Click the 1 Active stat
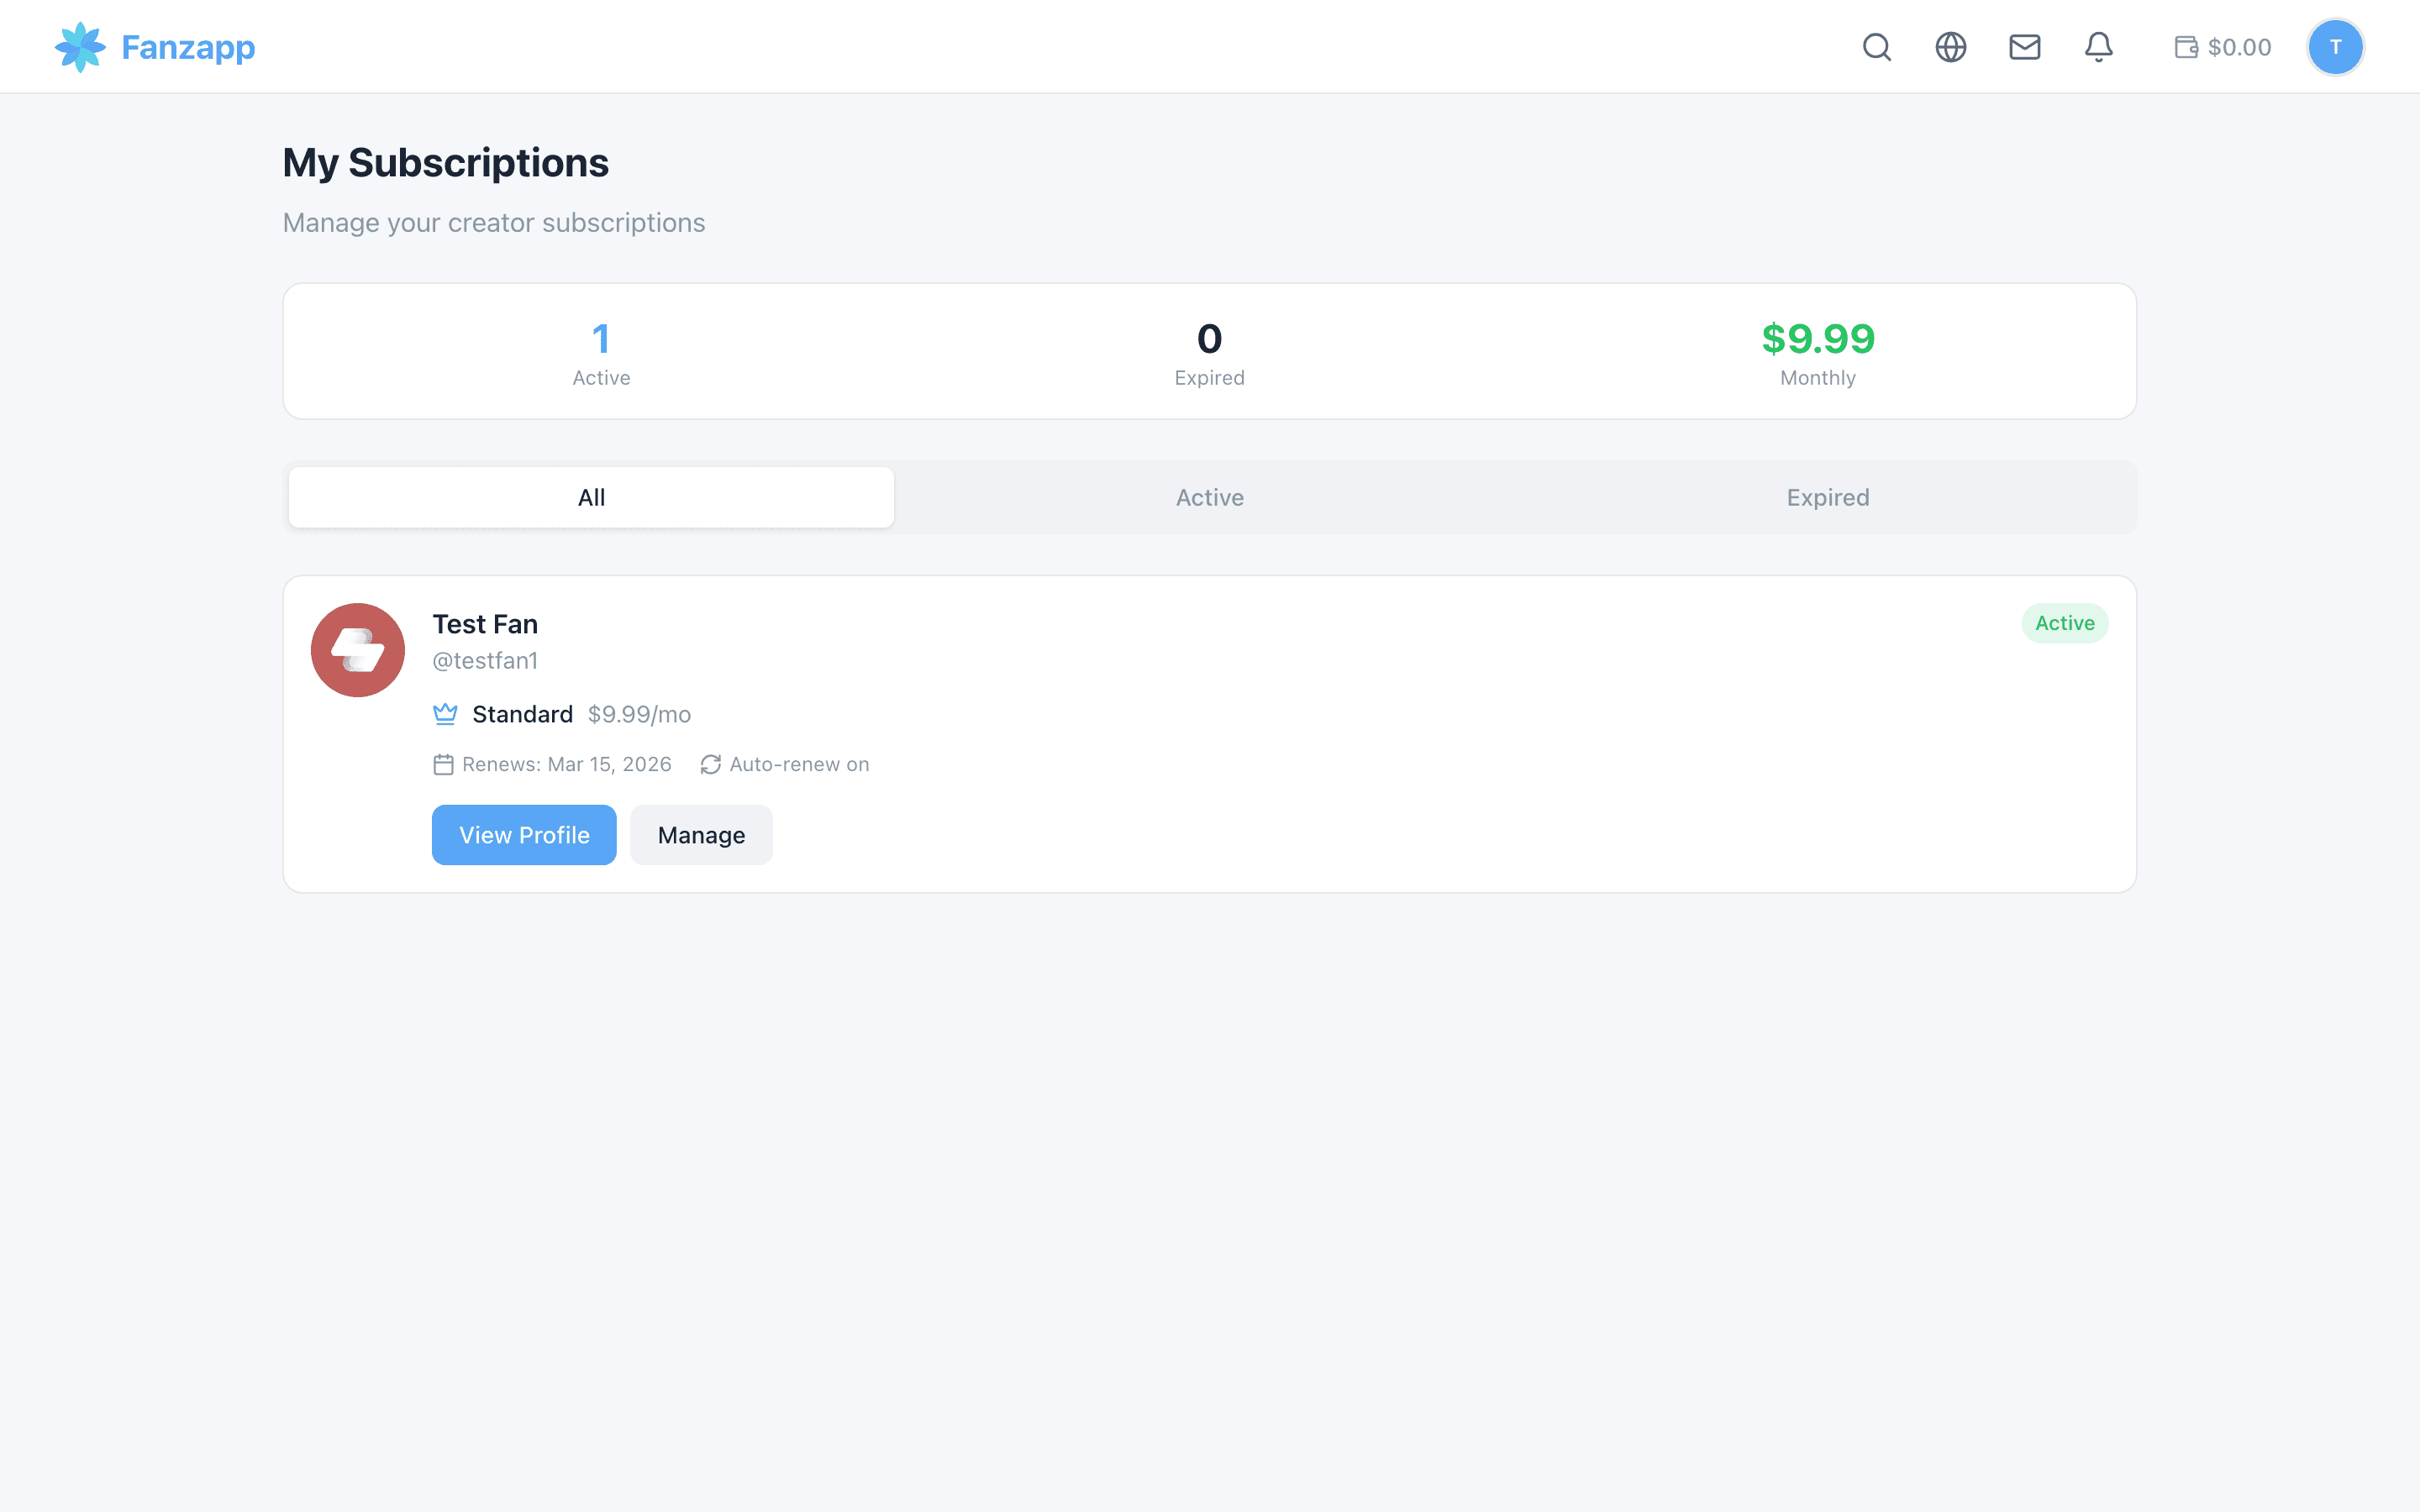This screenshot has width=2420, height=1512. (x=601, y=353)
